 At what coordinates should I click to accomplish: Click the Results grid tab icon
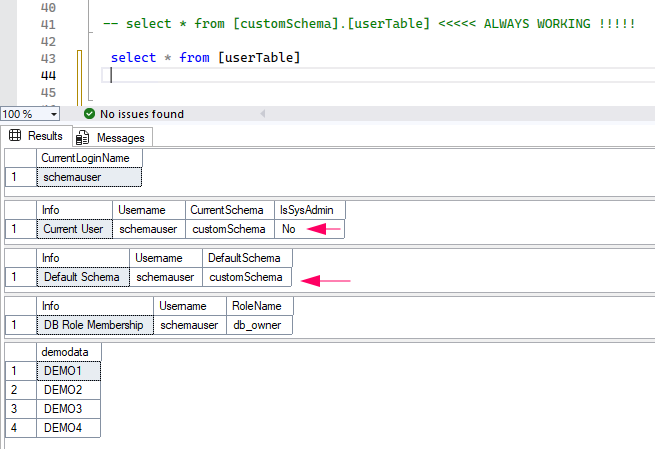click(x=16, y=136)
